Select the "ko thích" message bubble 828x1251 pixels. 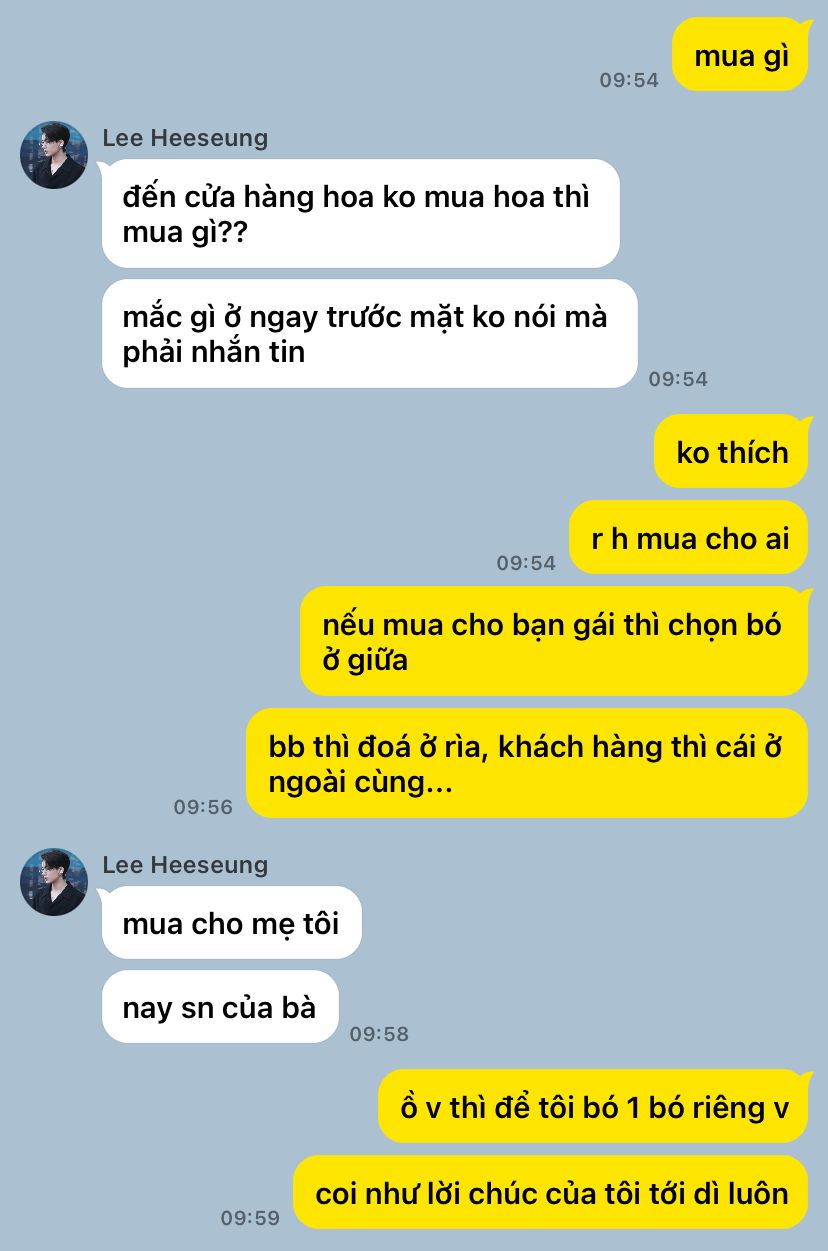731,451
